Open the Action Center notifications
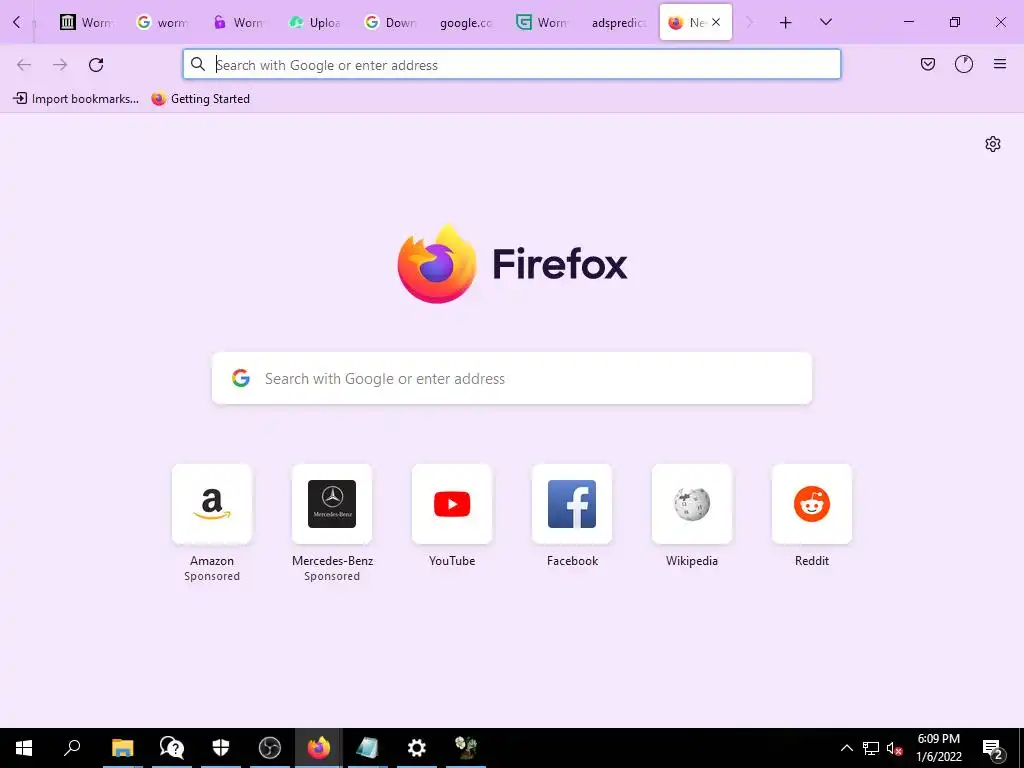 click(x=993, y=748)
